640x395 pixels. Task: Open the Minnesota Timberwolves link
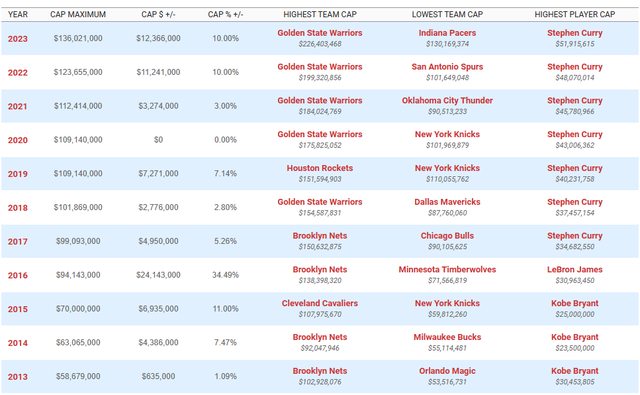pyautogui.click(x=447, y=270)
